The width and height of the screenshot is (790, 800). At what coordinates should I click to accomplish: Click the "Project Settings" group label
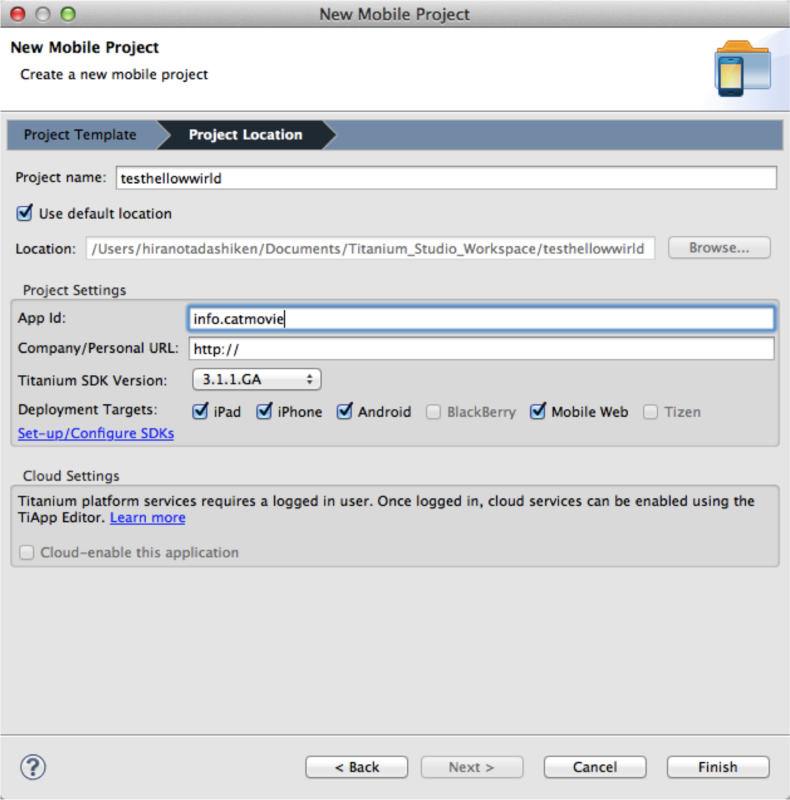tap(75, 290)
